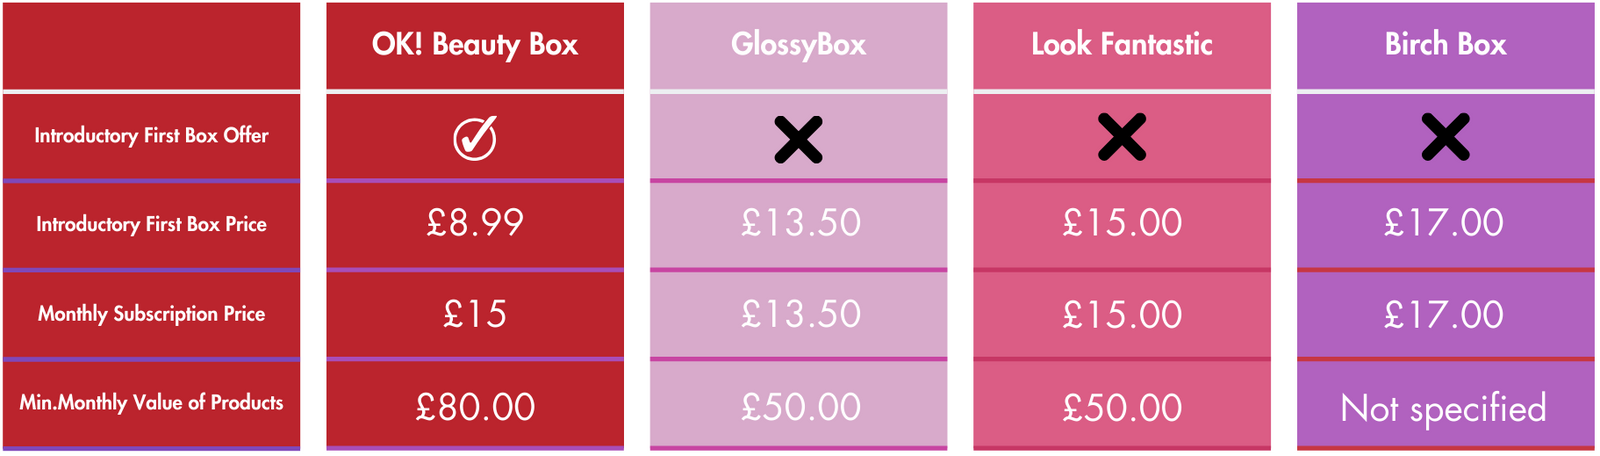This screenshot has width=1600, height=456.
Task: Click GlossyBox £50.00 minimum value cell
Action: tap(798, 405)
